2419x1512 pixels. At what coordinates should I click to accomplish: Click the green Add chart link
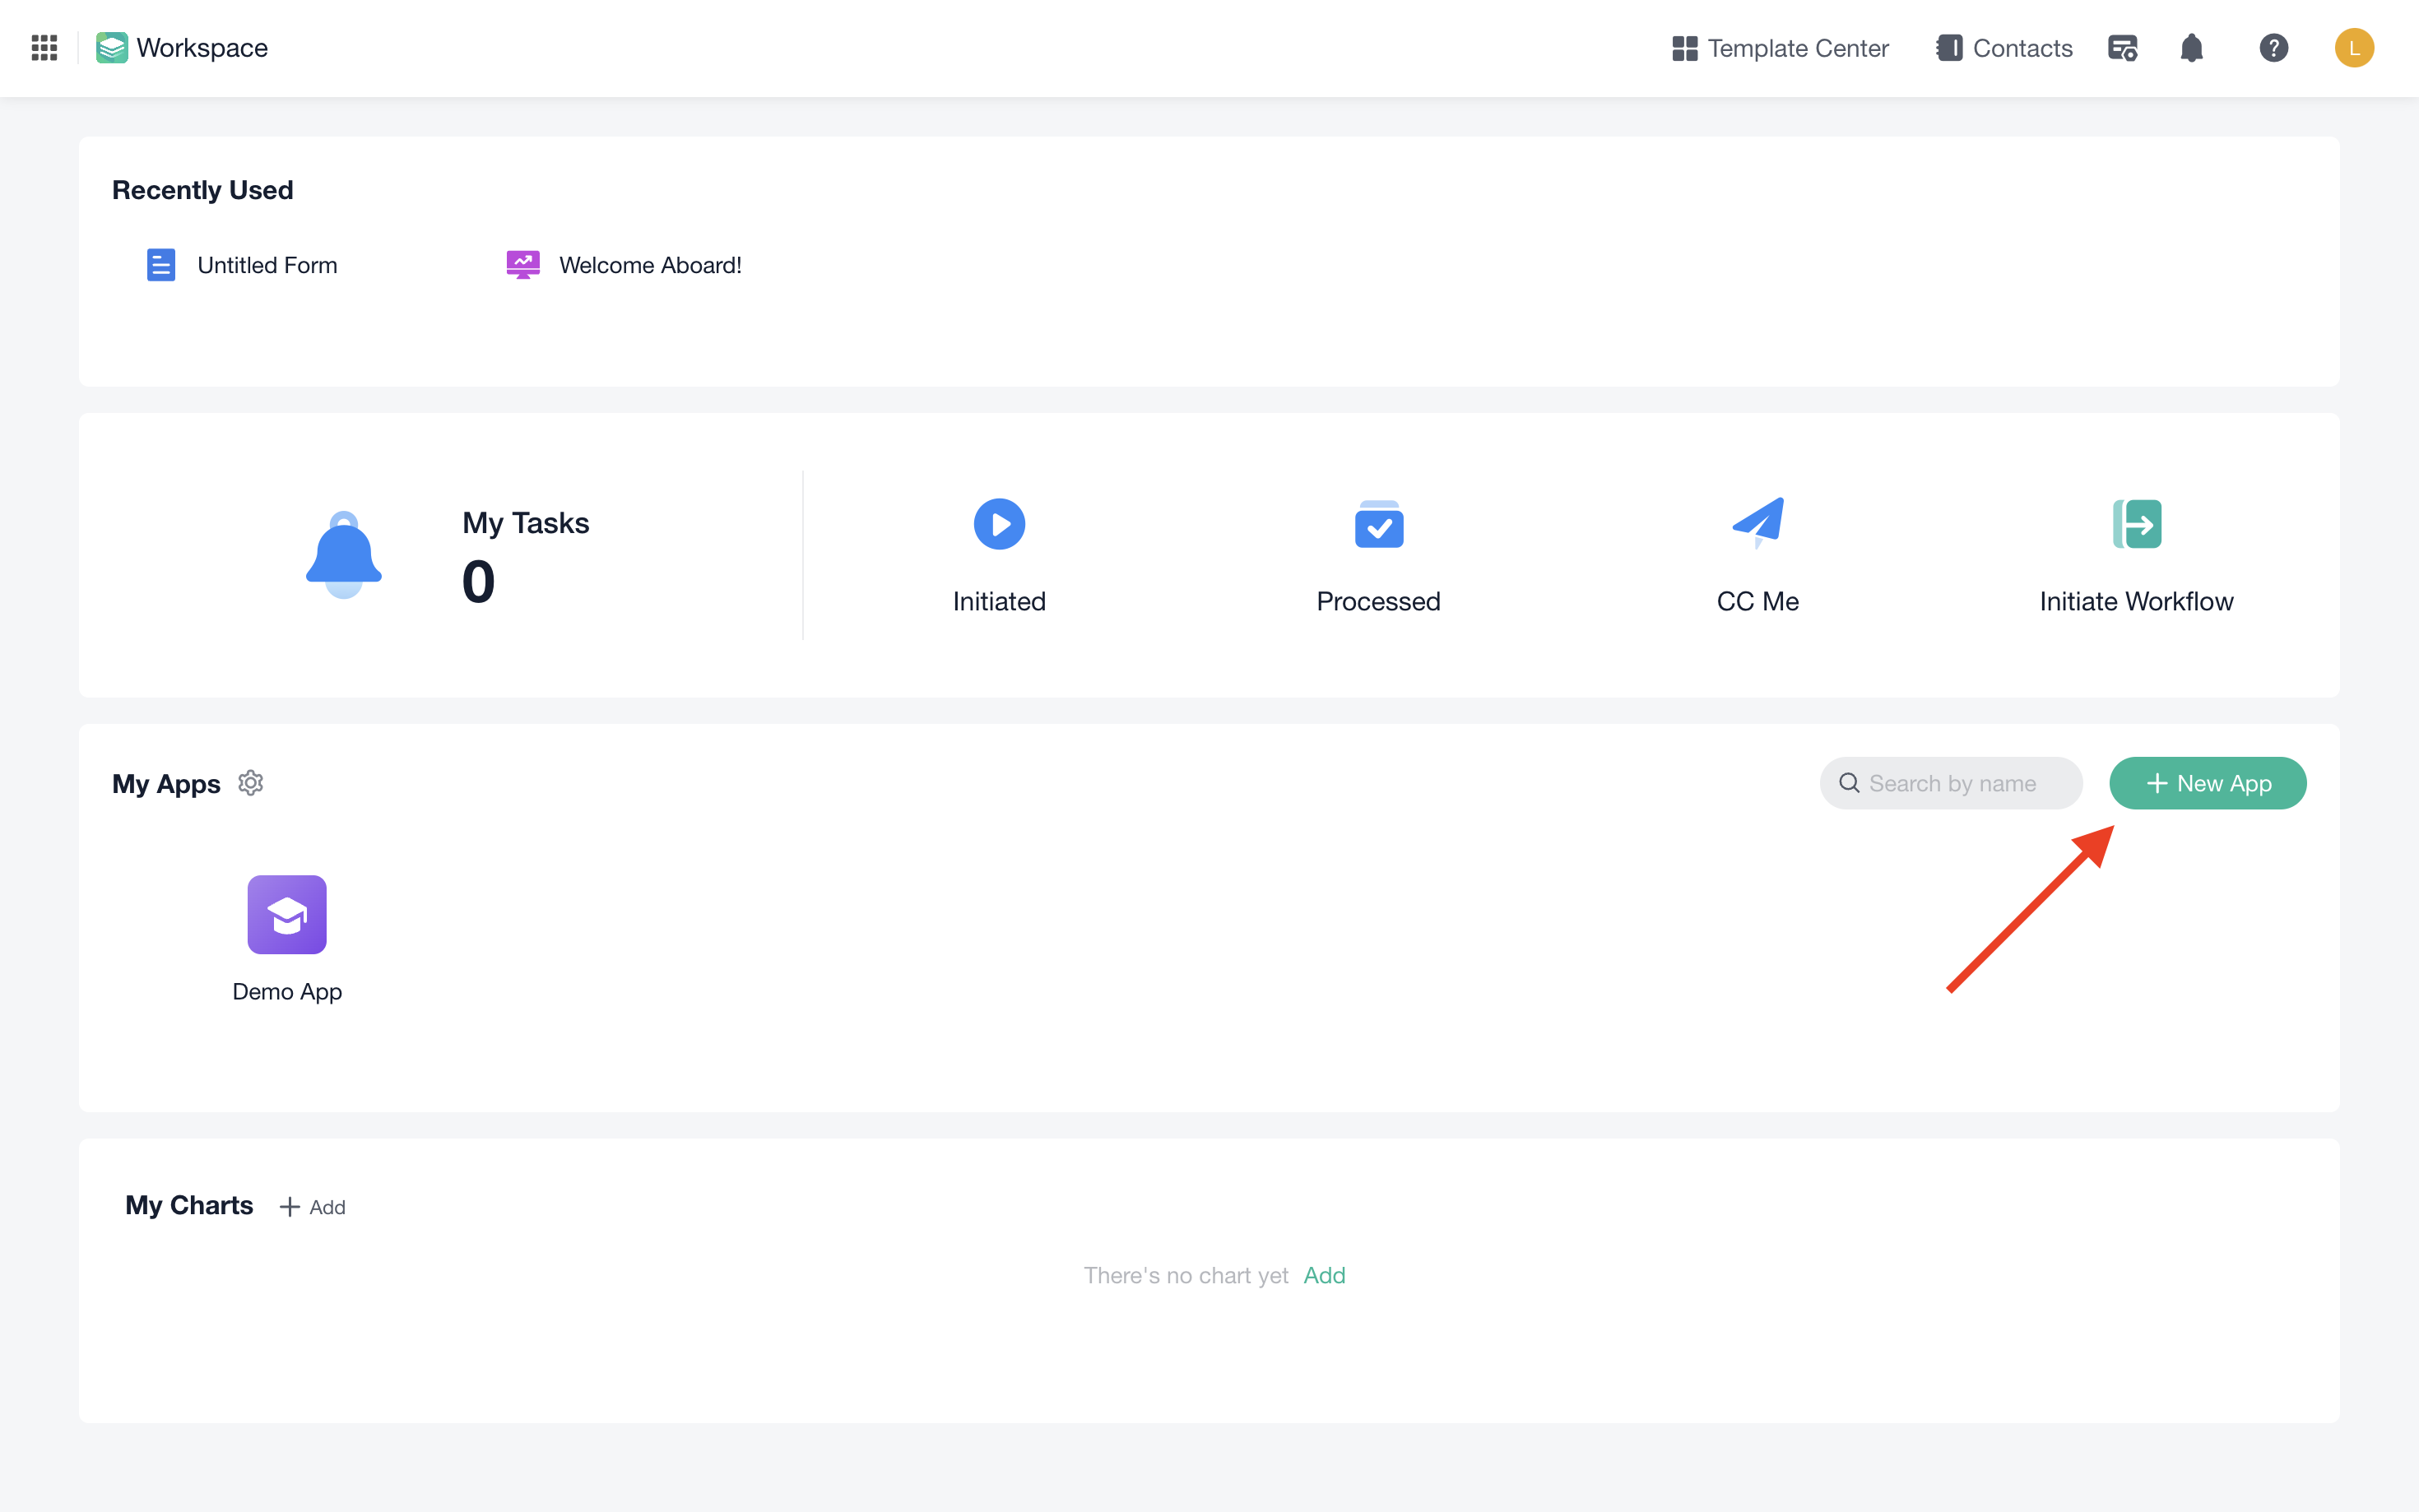1324,1275
